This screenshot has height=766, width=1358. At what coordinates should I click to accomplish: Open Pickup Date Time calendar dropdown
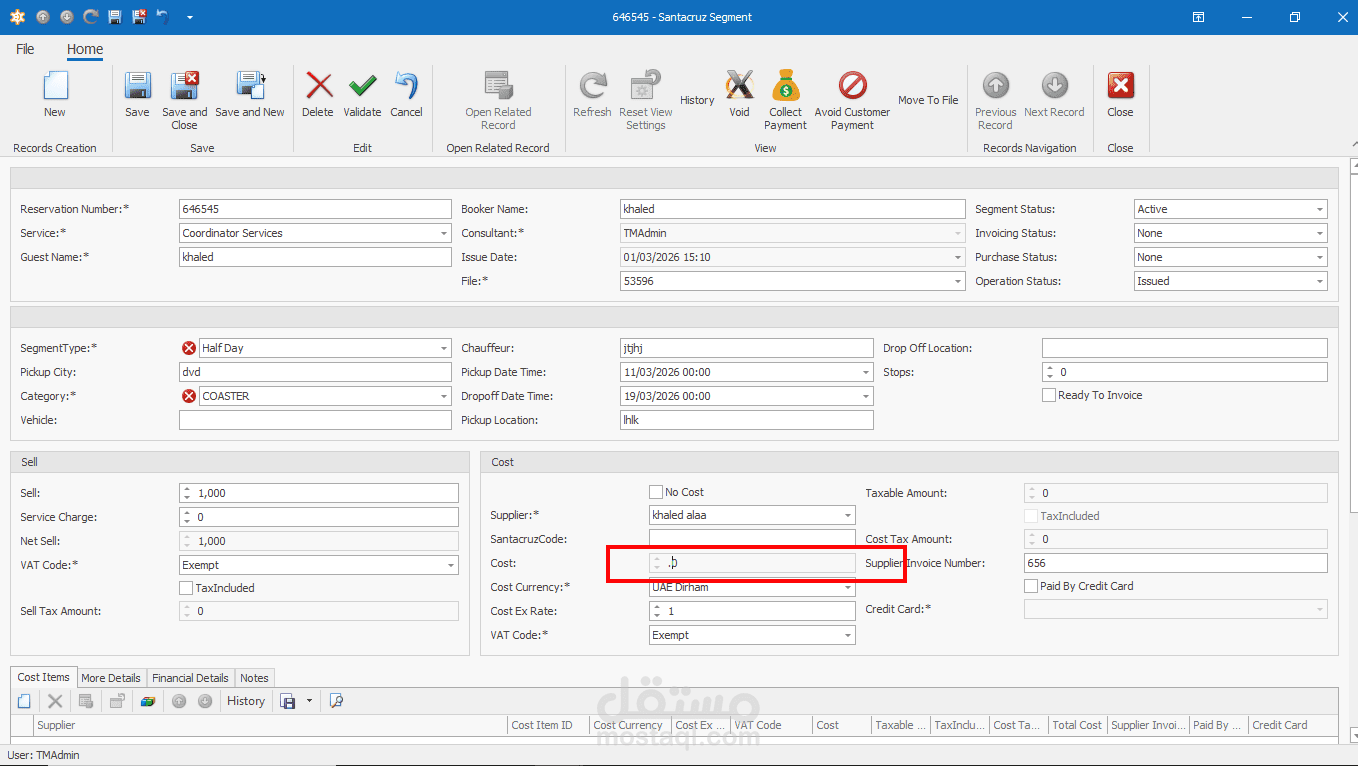tap(866, 372)
